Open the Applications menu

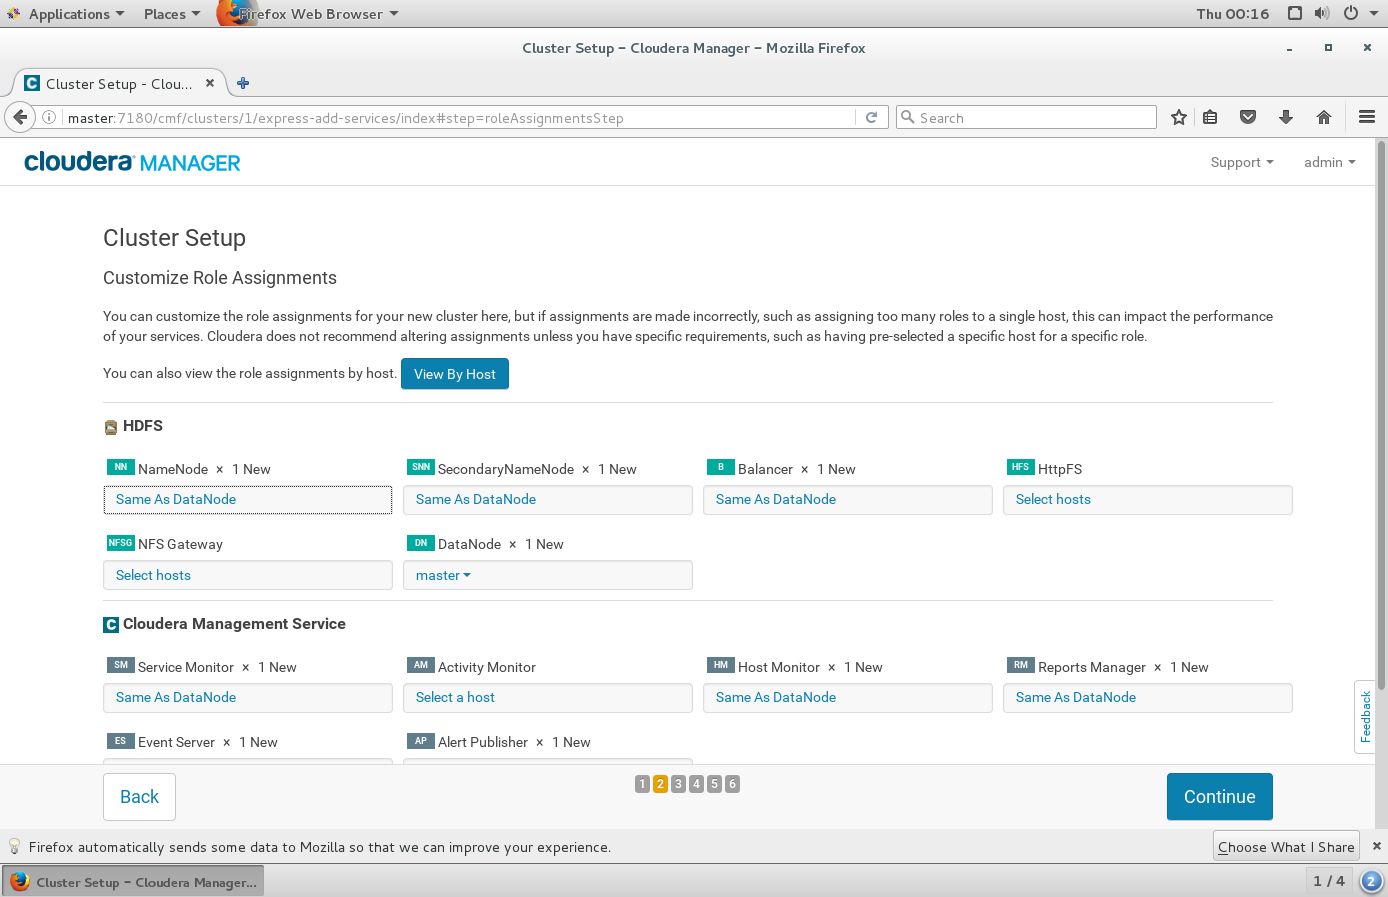click(x=68, y=14)
